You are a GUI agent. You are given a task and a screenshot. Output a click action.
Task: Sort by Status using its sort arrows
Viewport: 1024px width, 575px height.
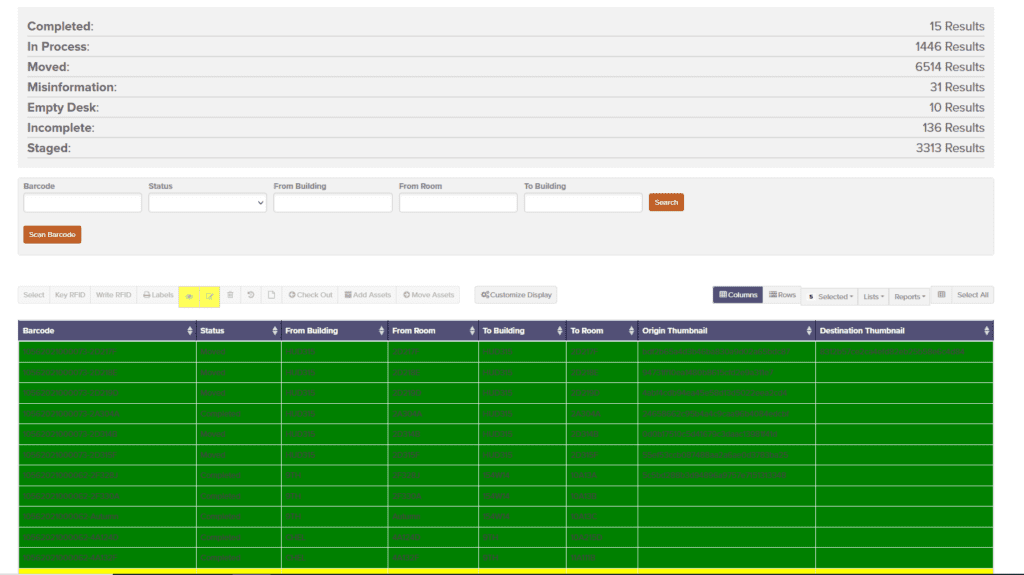[274, 331]
